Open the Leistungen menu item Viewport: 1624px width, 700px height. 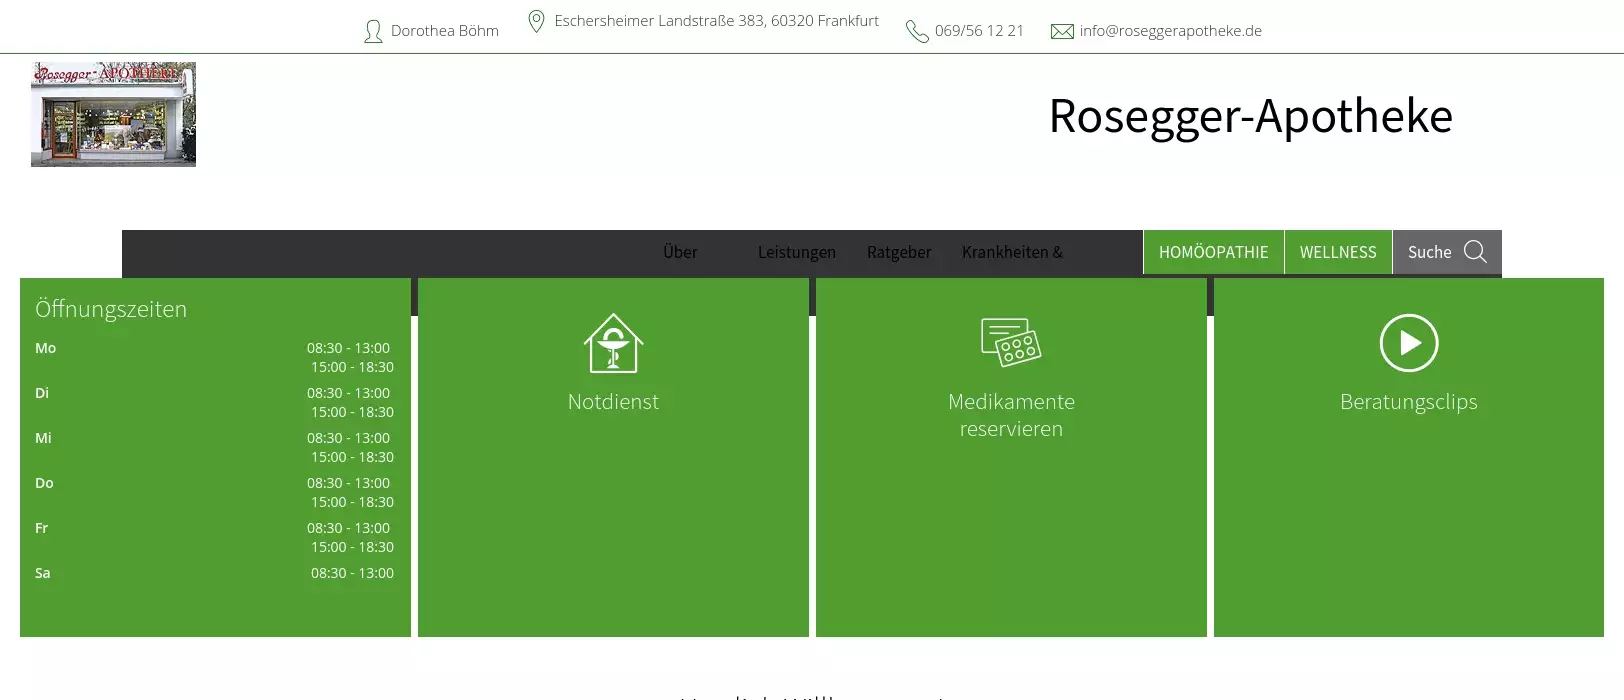point(796,252)
